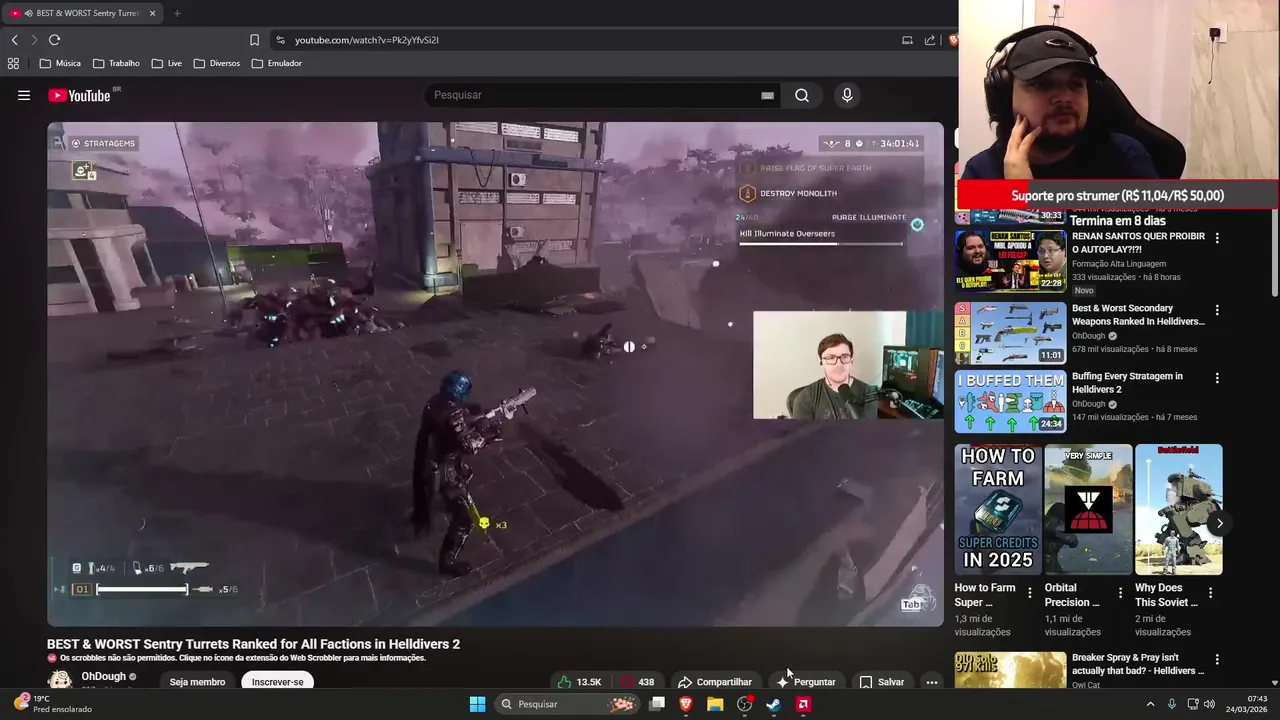The image size is (1280, 720).
Task: Like the video with thumbs up 13.5K
Action: coord(580,682)
